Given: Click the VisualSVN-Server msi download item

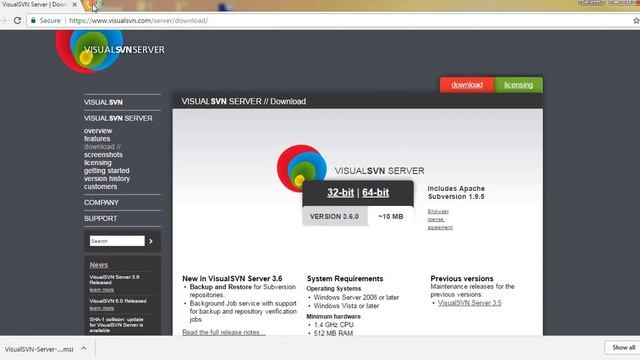Looking at the screenshot, I should [39, 349].
